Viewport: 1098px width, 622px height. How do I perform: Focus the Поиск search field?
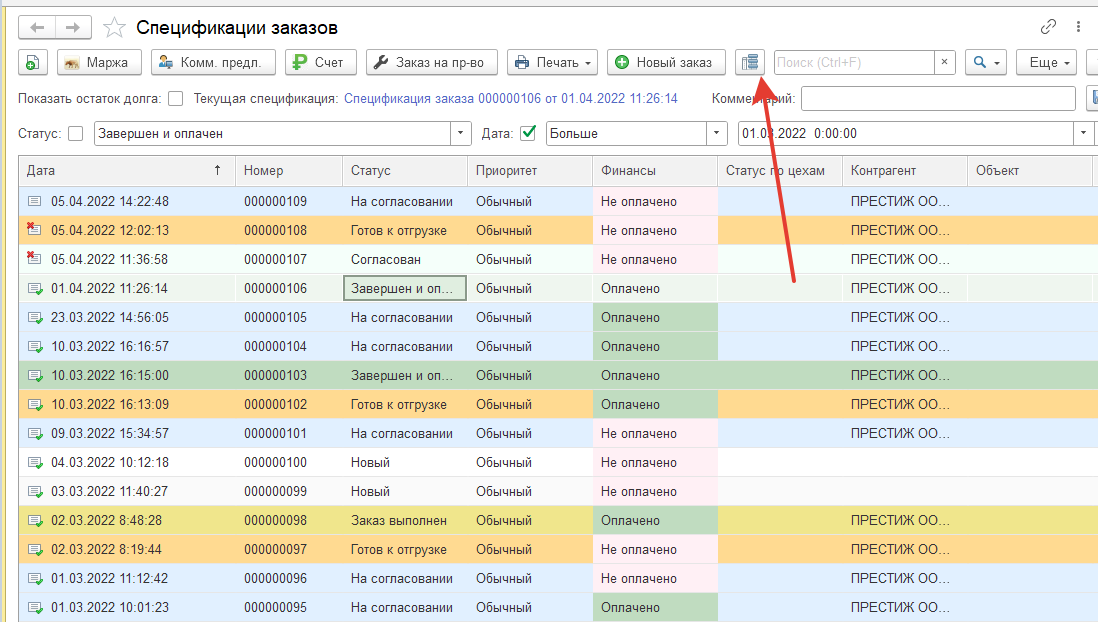click(x=854, y=62)
